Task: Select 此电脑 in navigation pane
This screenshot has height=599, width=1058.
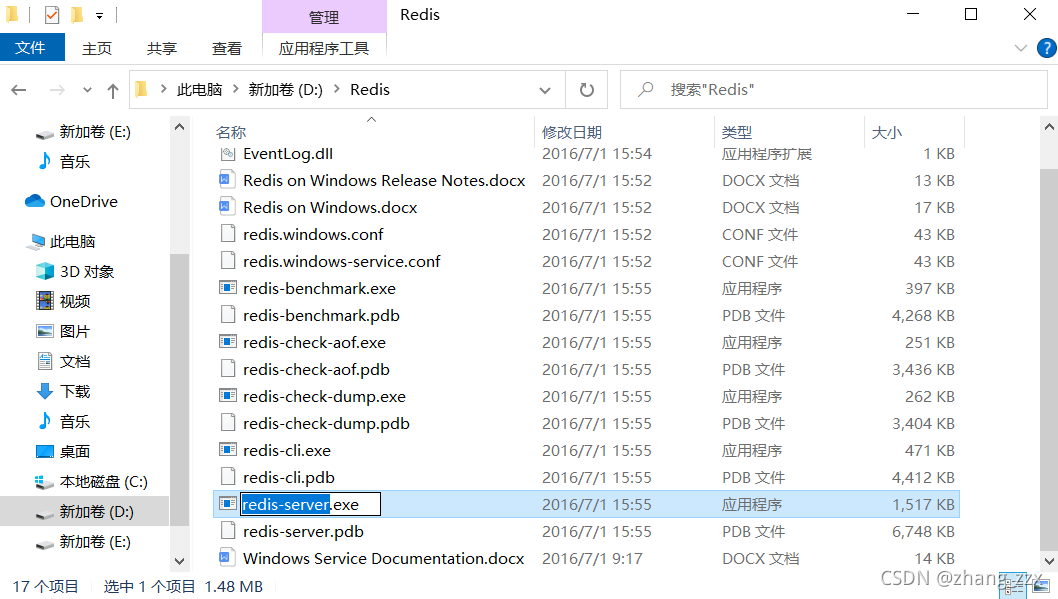Action: coord(72,241)
